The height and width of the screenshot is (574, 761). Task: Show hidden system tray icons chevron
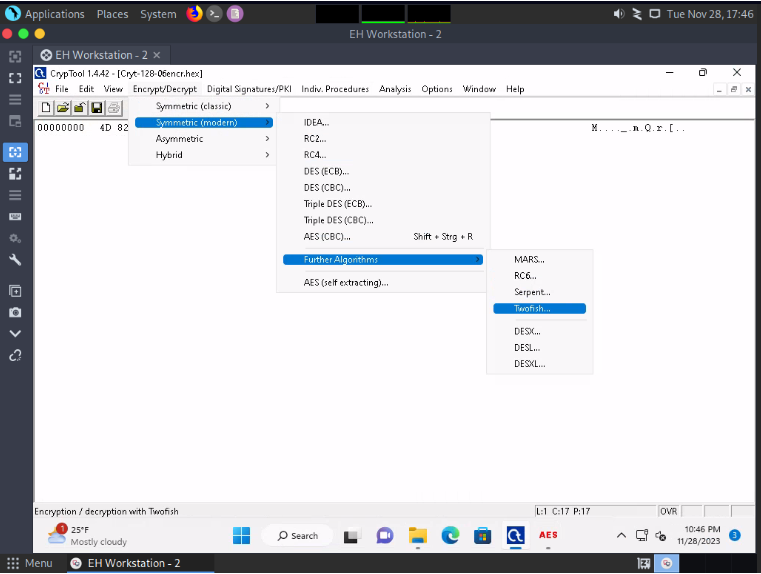[621, 536]
